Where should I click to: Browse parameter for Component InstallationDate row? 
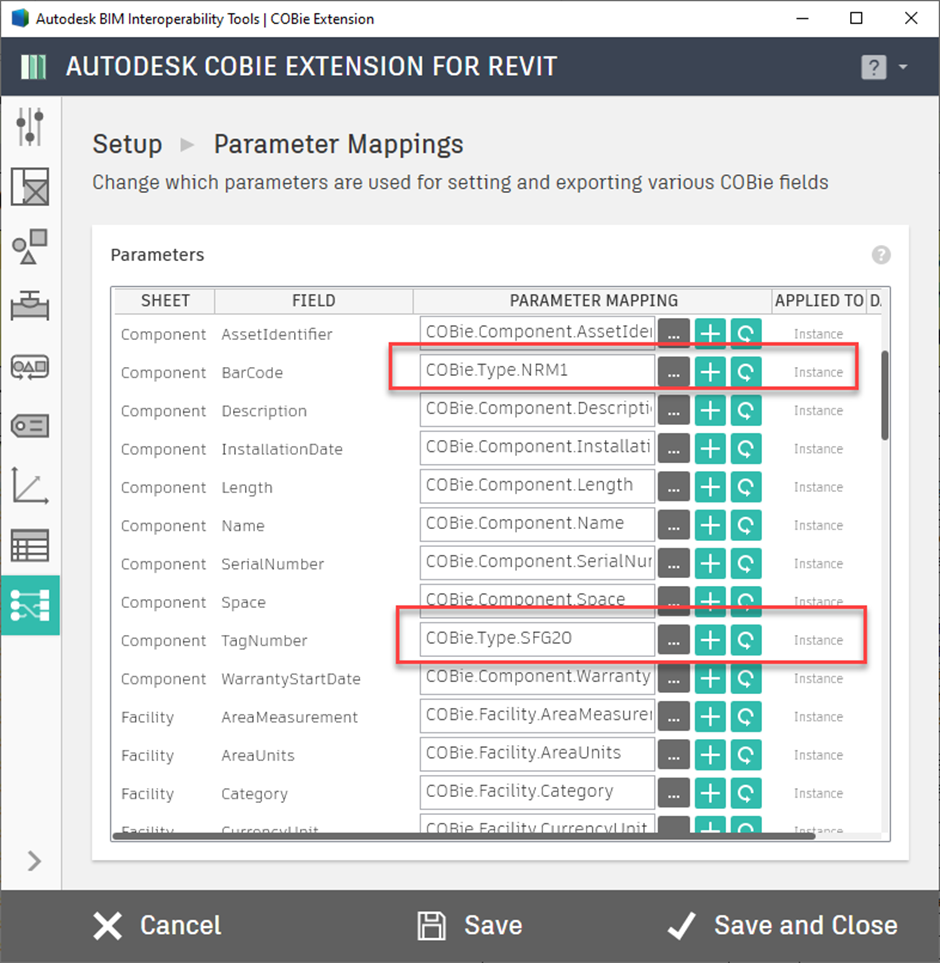pos(674,448)
